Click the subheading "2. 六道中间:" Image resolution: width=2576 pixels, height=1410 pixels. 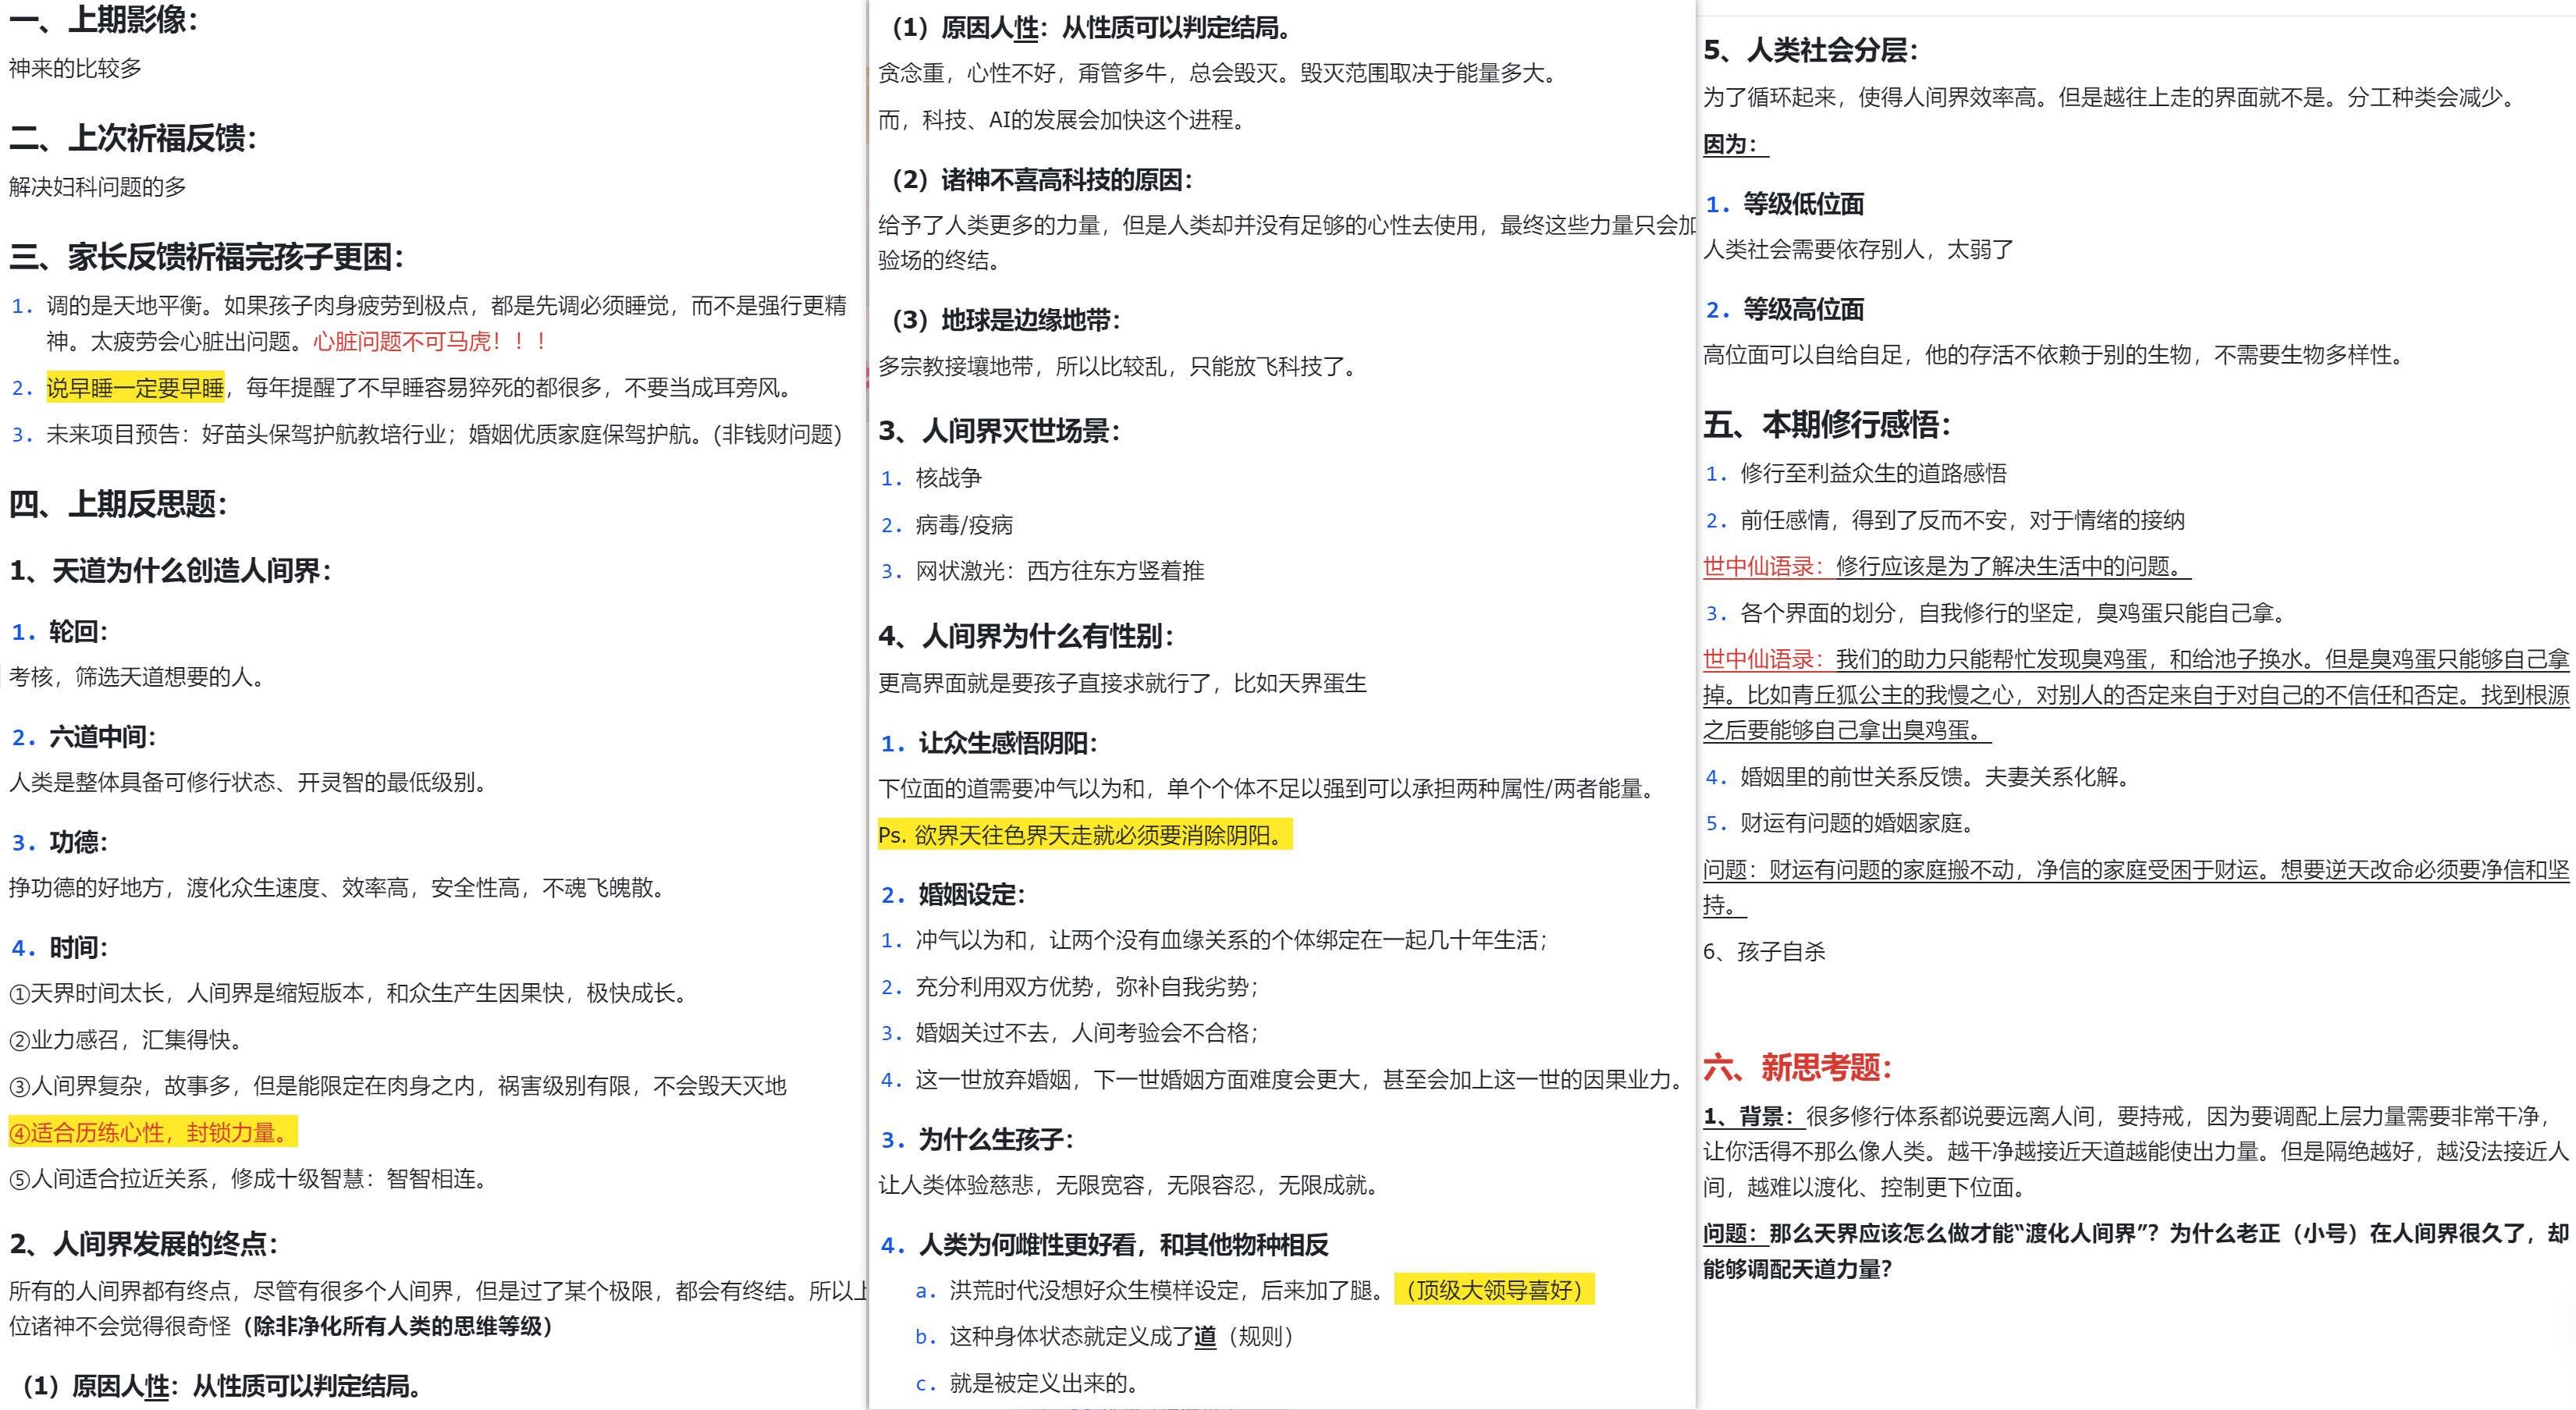(84, 737)
